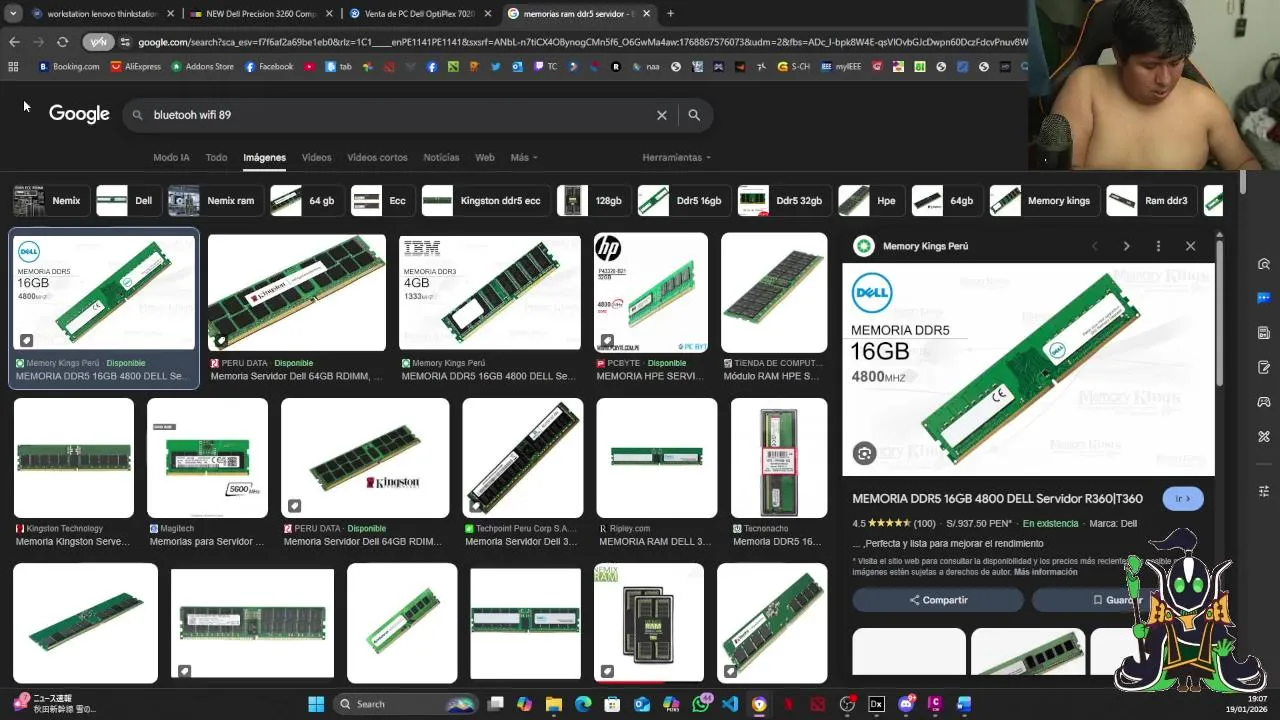Open the notes sidebar icon
Image resolution: width=1280 pixels, height=720 pixels.
point(1264,367)
